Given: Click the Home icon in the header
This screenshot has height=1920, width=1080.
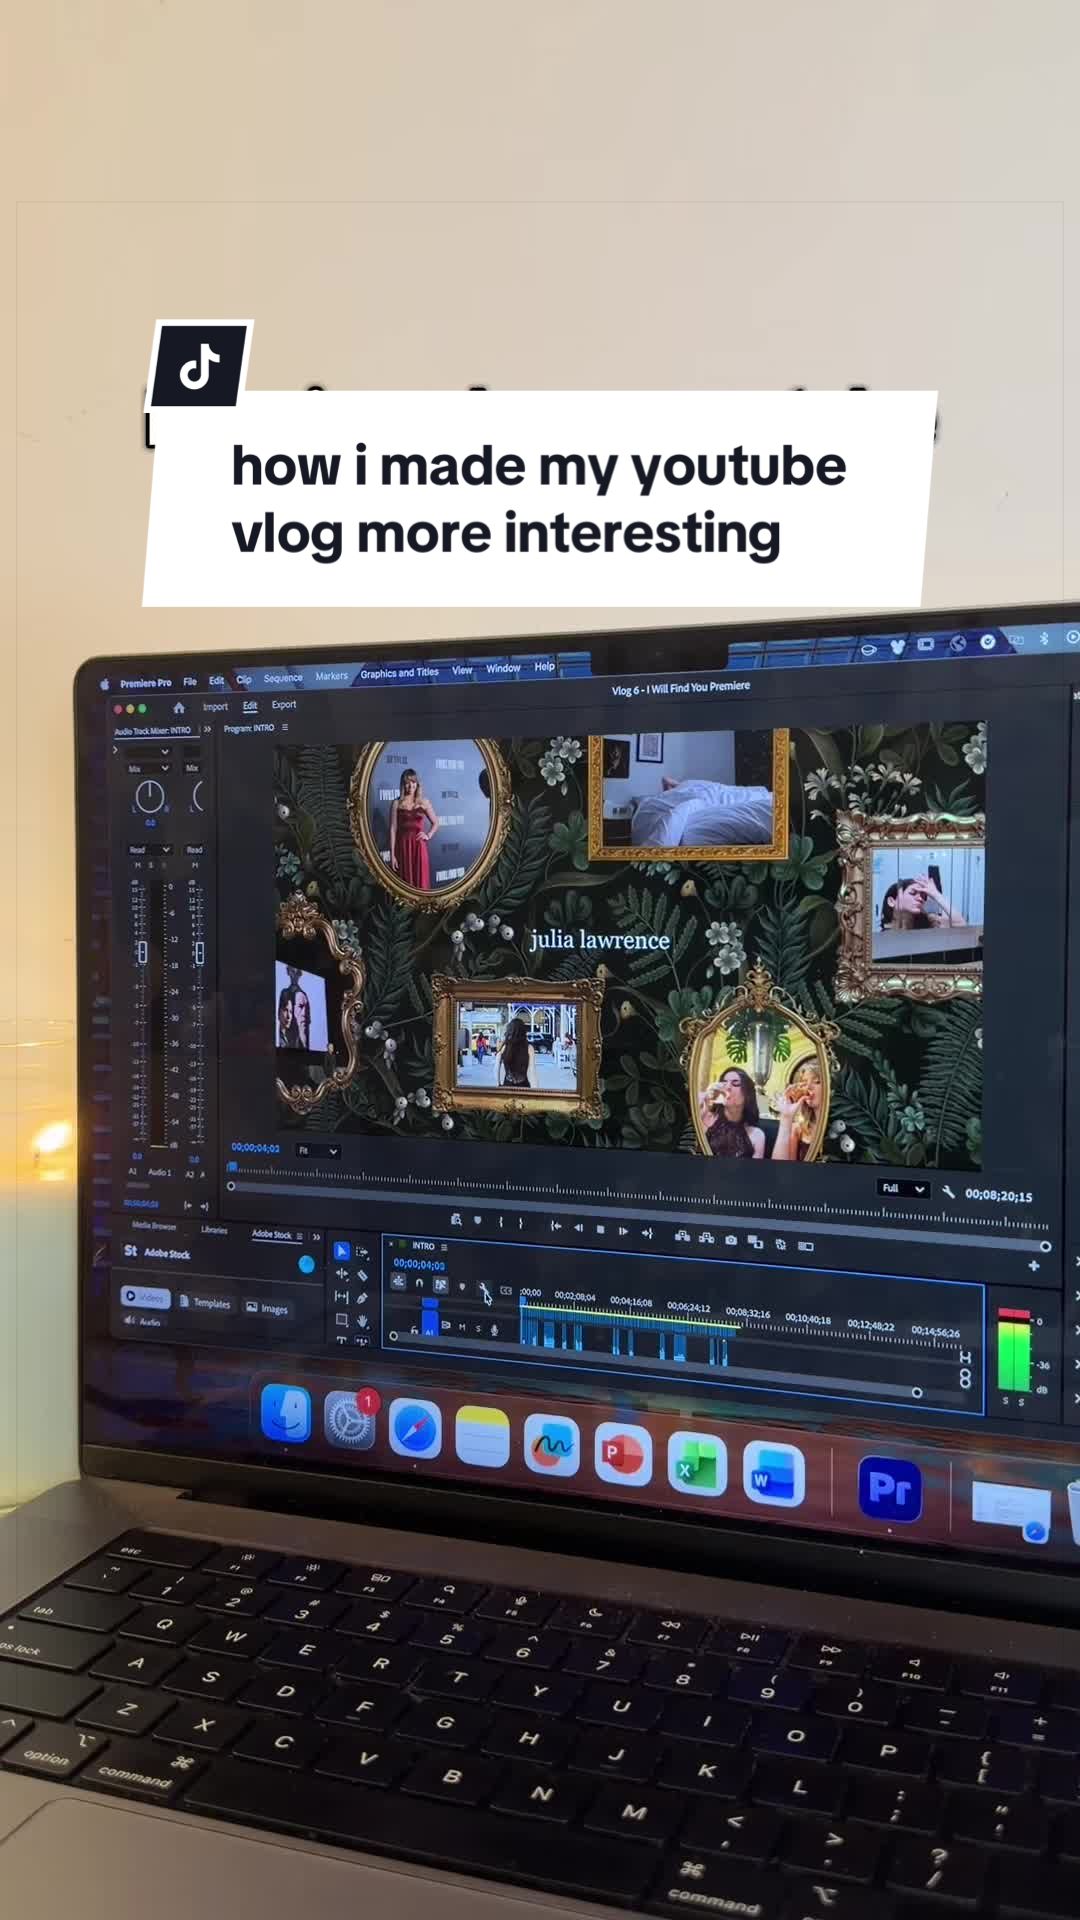Looking at the screenshot, I should (x=179, y=708).
